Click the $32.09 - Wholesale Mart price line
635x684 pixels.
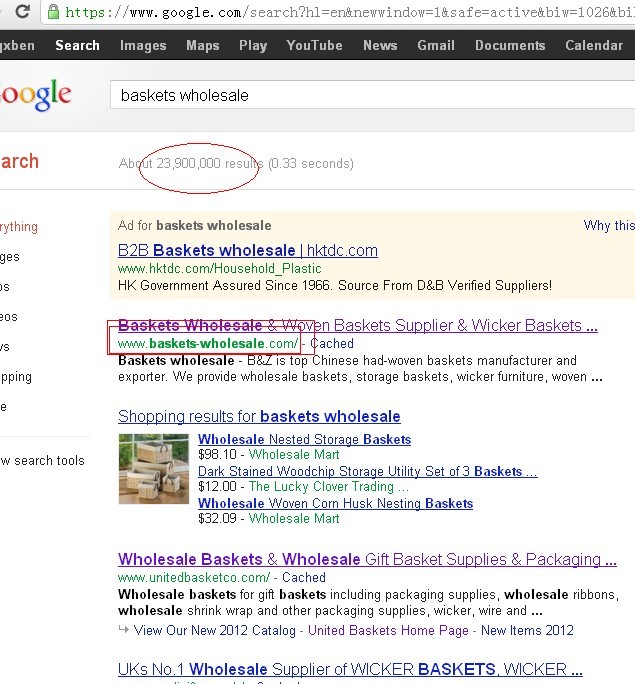pyautogui.click(x=269, y=519)
